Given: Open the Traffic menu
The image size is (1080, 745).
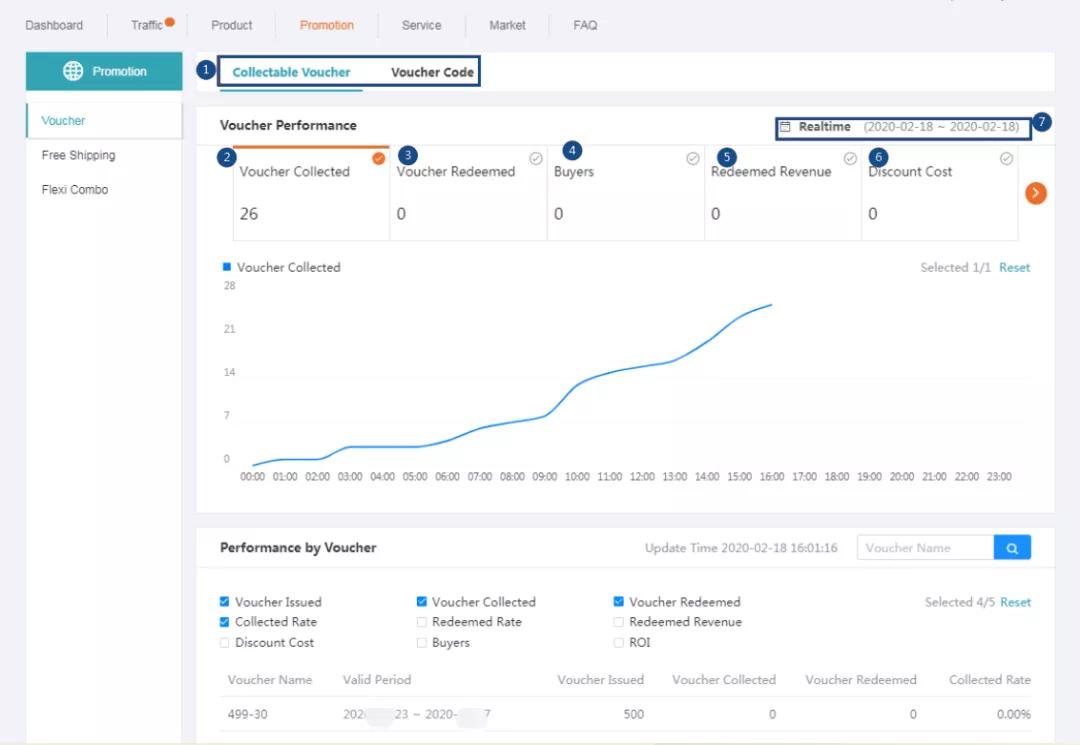Looking at the screenshot, I should point(147,25).
